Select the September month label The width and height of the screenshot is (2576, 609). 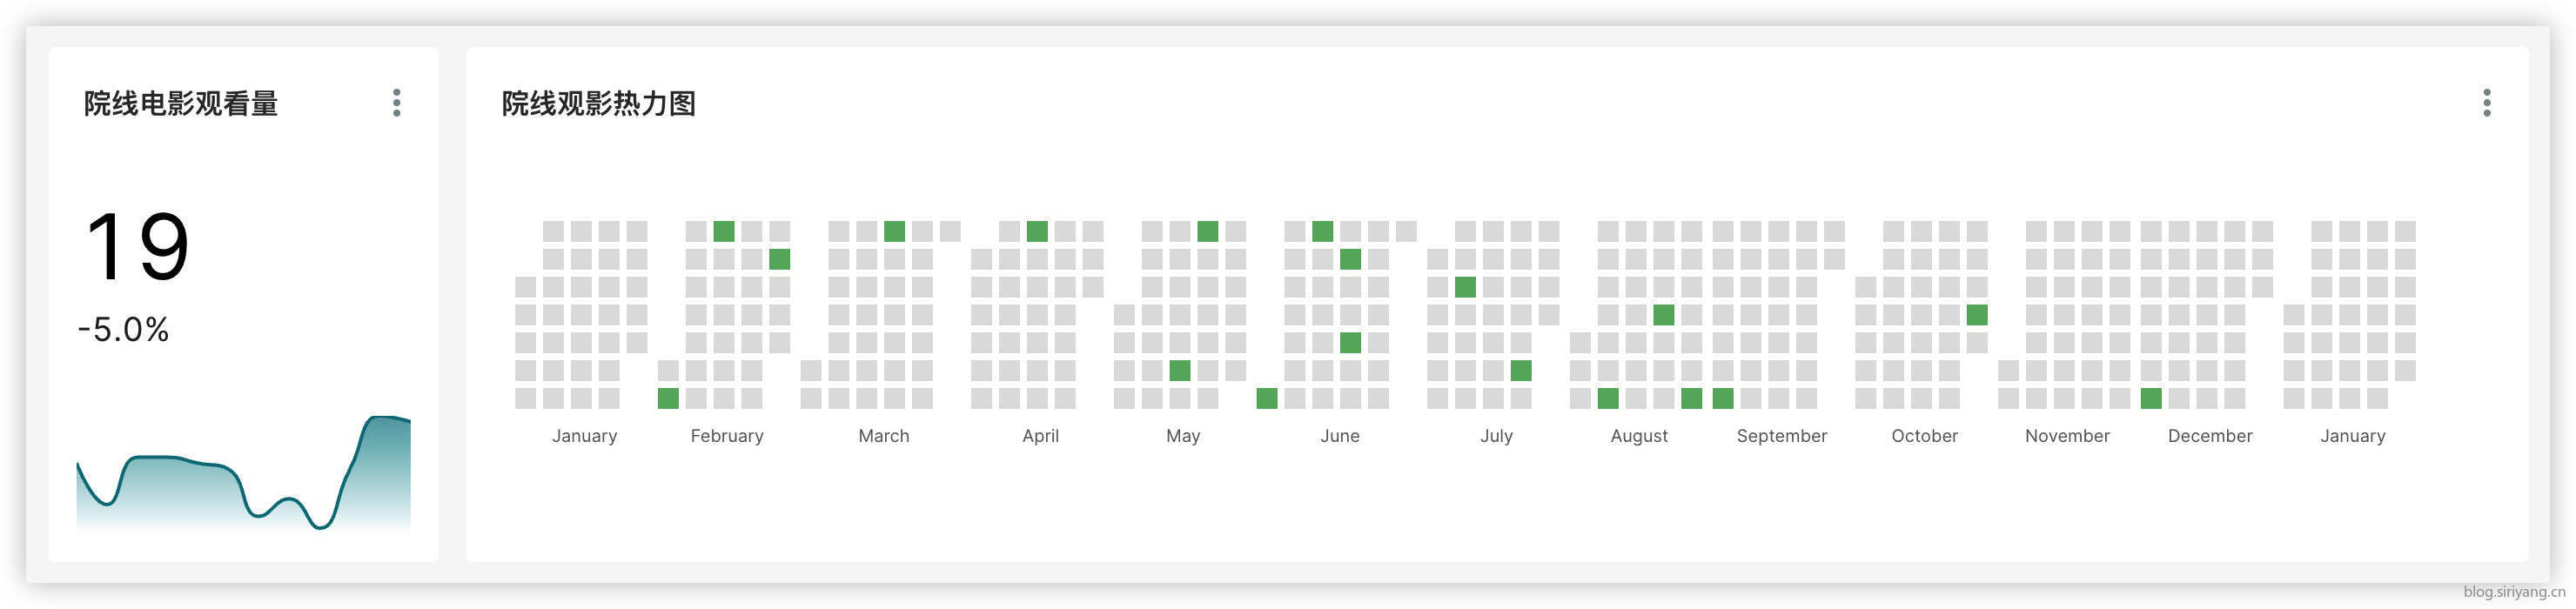1782,436
